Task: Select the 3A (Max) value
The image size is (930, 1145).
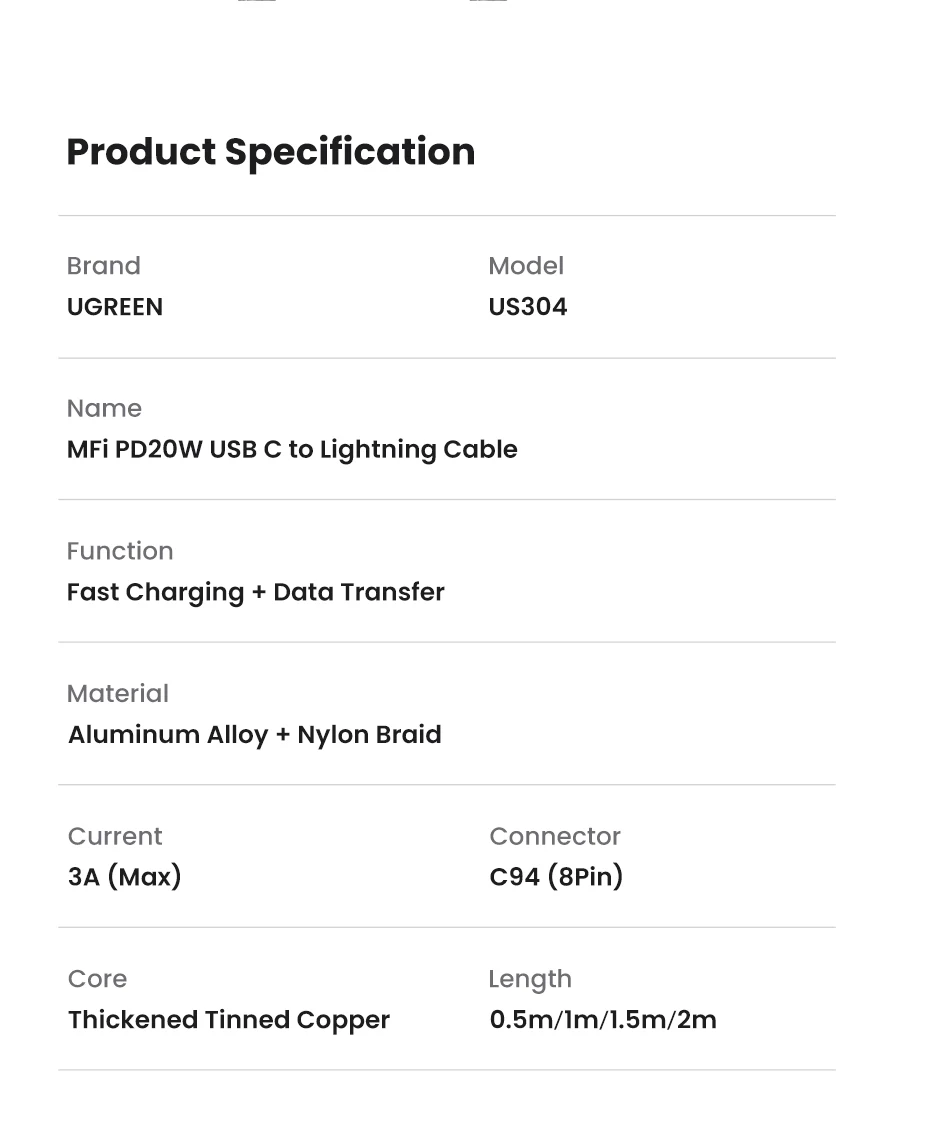Action: pos(125,877)
